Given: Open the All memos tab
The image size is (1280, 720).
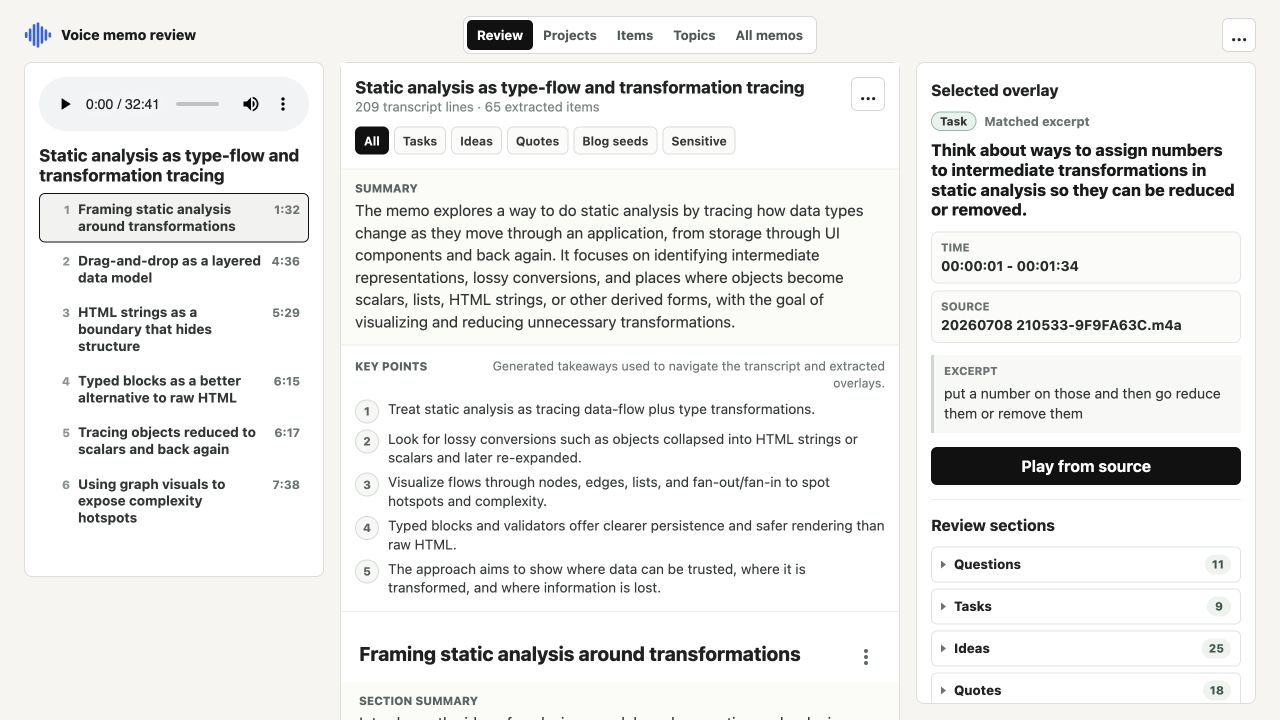Looking at the screenshot, I should click(769, 35).
